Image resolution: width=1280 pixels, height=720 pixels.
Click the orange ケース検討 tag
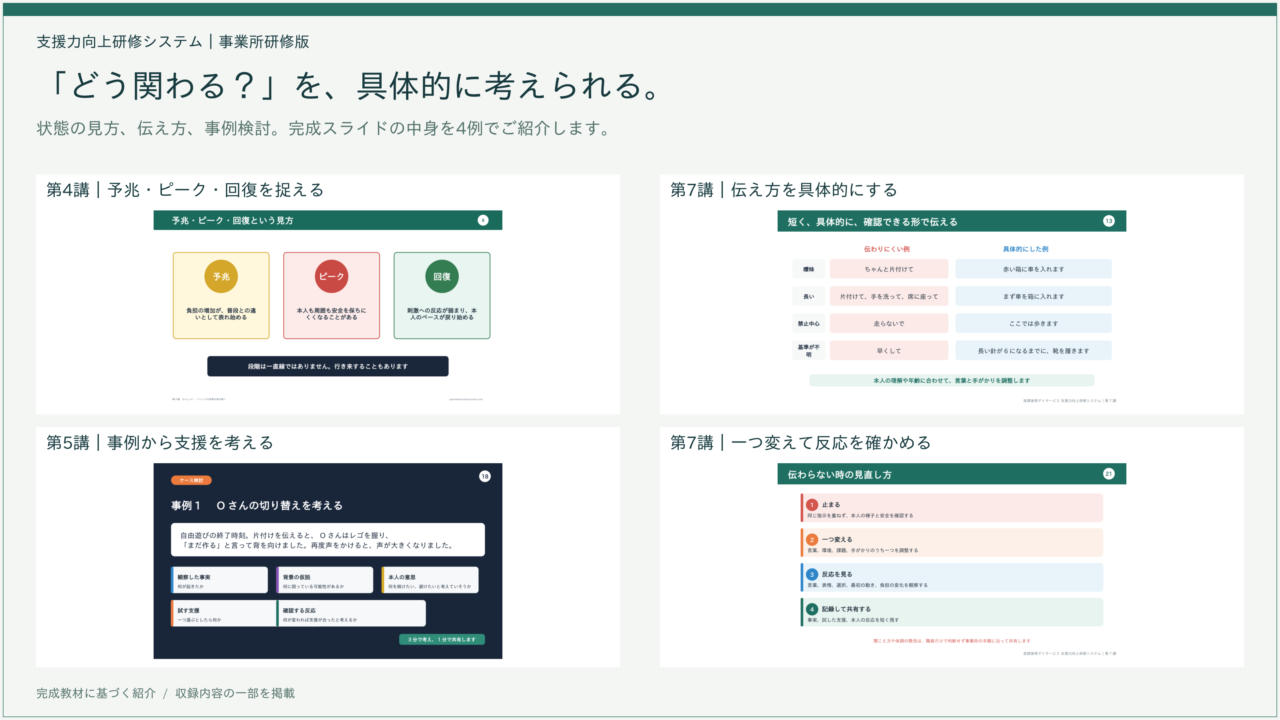pyautogui.click(x=191, y=480)
